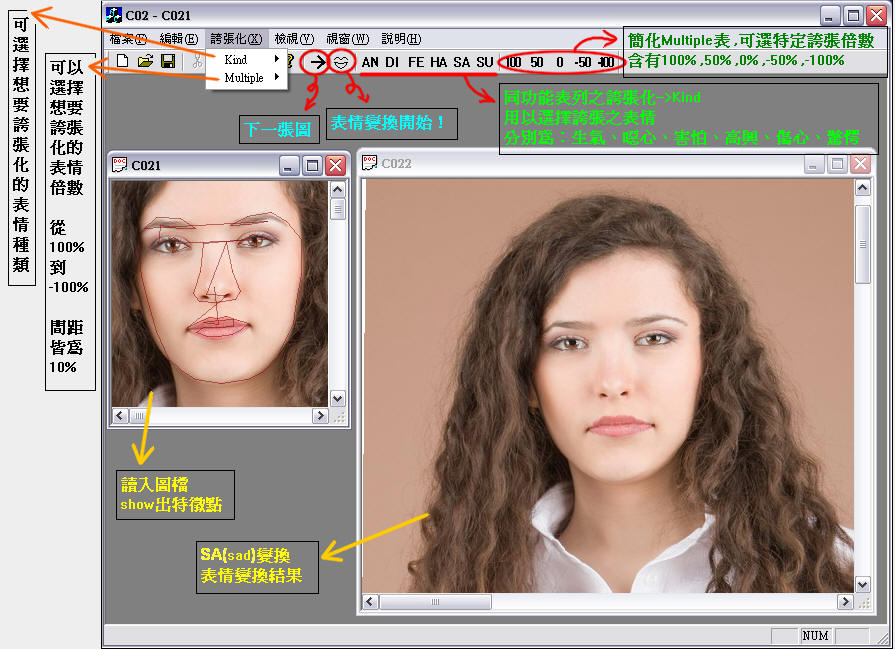Maximize the C021 child window

tap(312, 165)
